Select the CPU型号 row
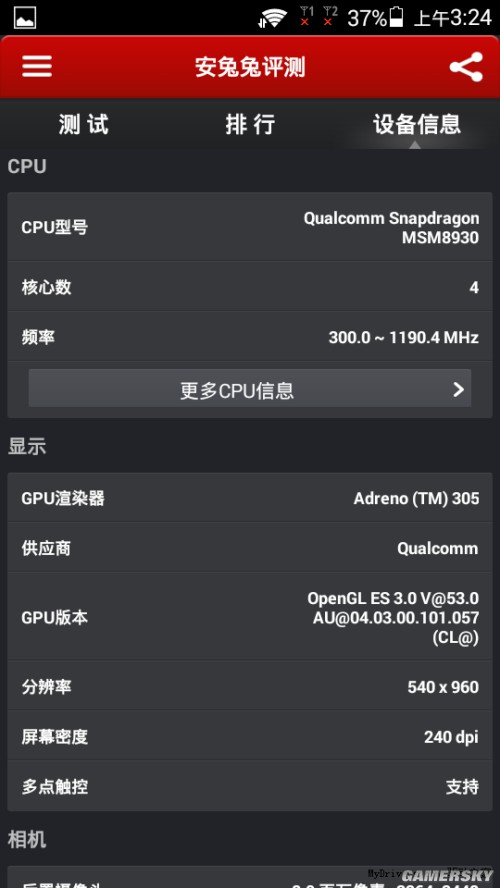This screenshot has width=500, height=888. 250,227
